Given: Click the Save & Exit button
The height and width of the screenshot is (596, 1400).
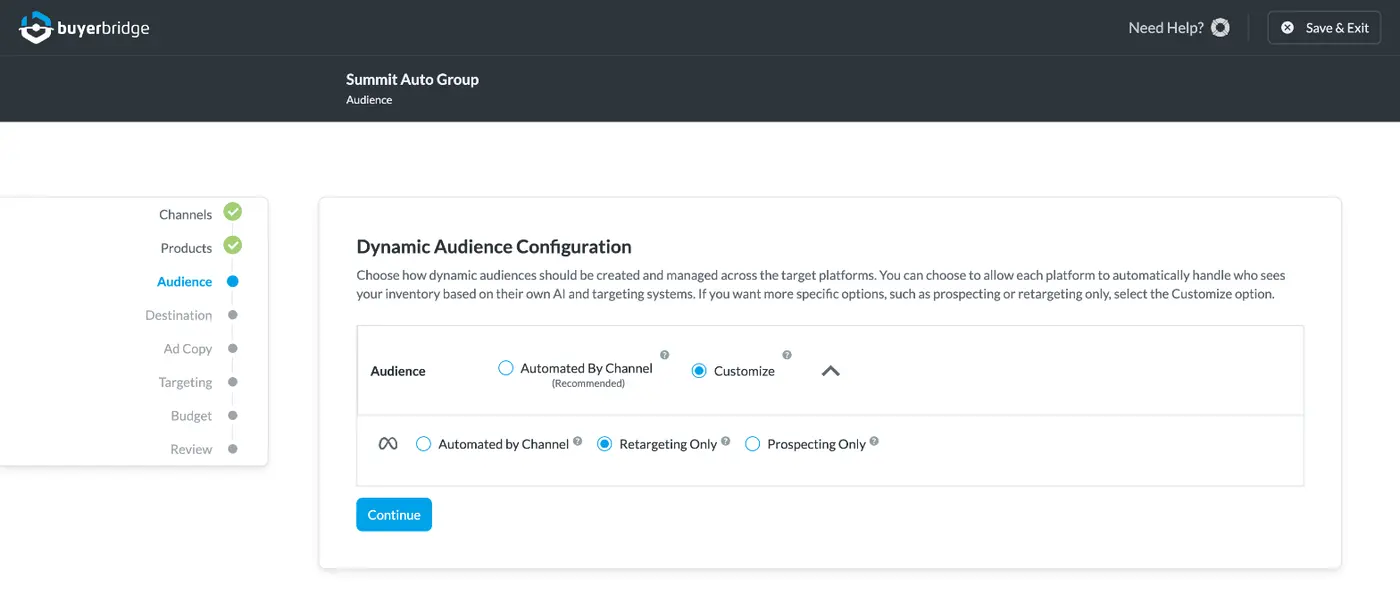Looking at the screenshot, I should click(x=1324, y=28).
